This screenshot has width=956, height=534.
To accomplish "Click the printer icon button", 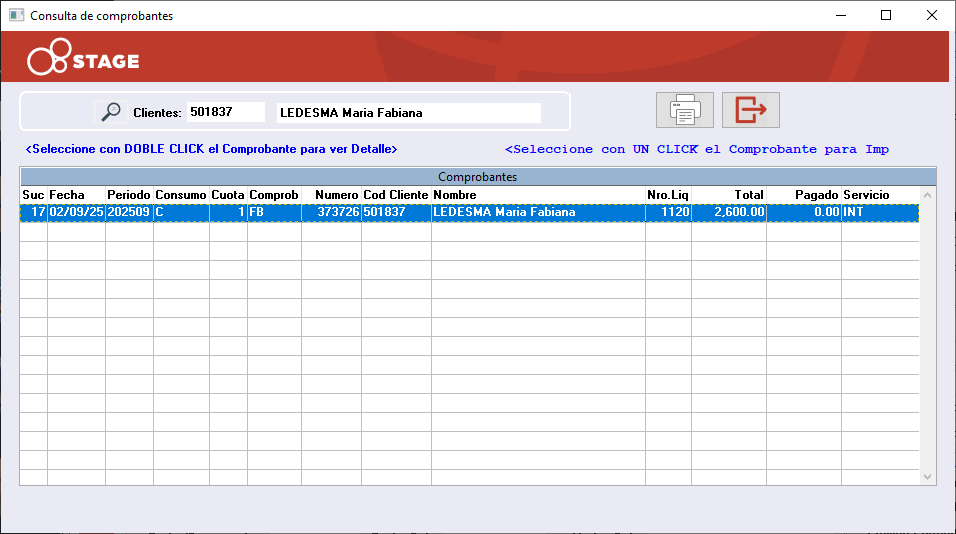I will [x=684, y=110].
